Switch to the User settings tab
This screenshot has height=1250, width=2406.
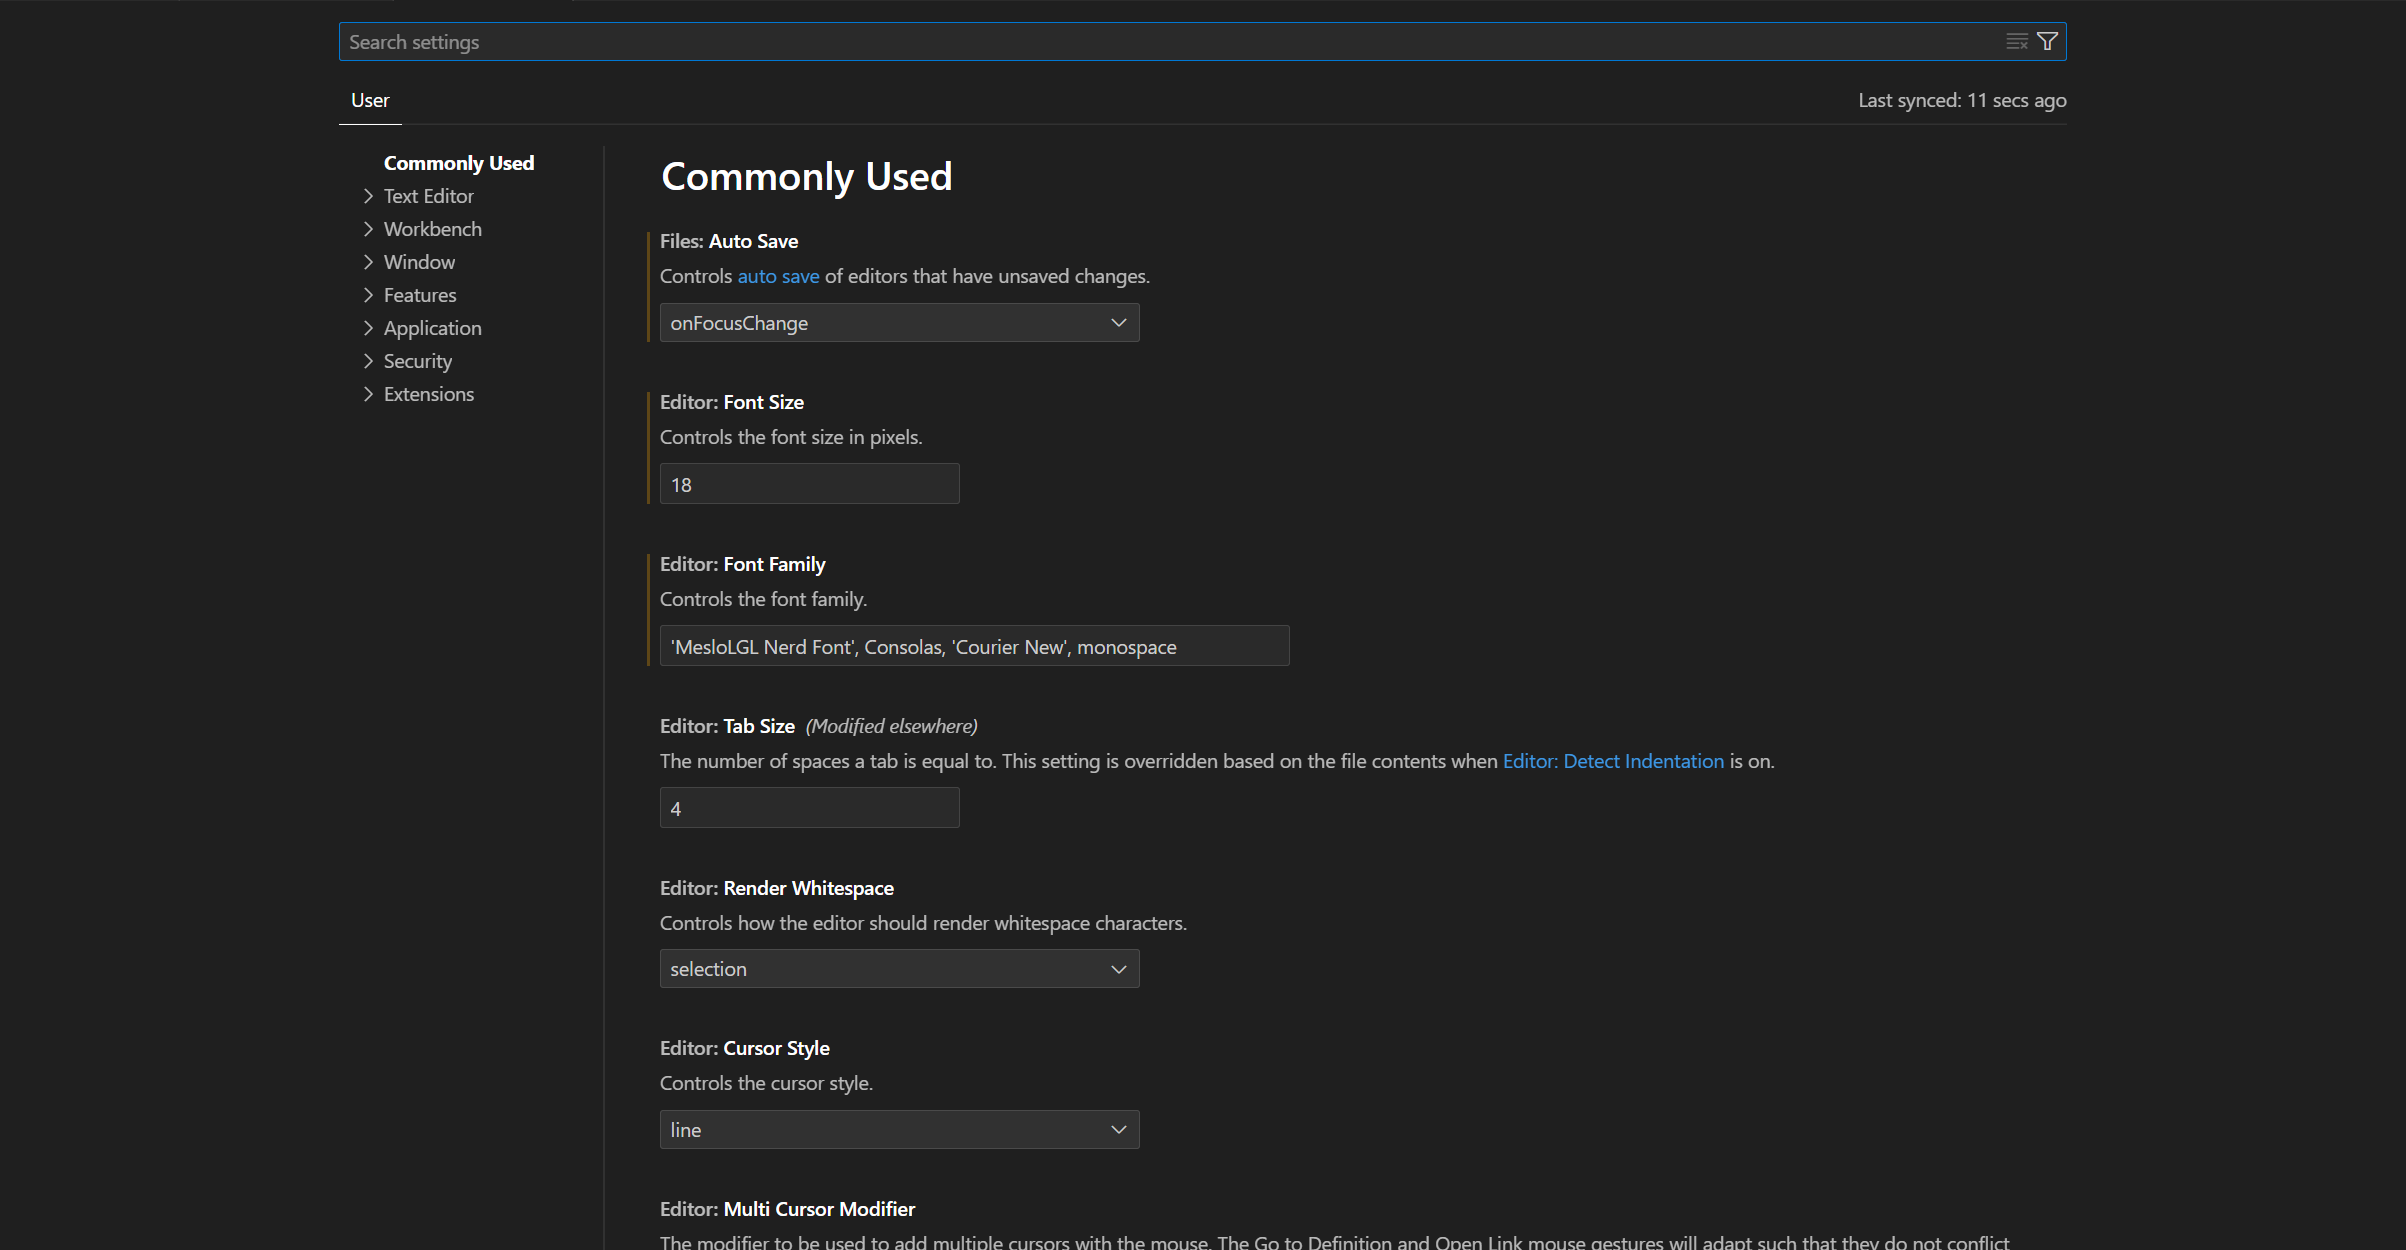[x=370, y=101]
